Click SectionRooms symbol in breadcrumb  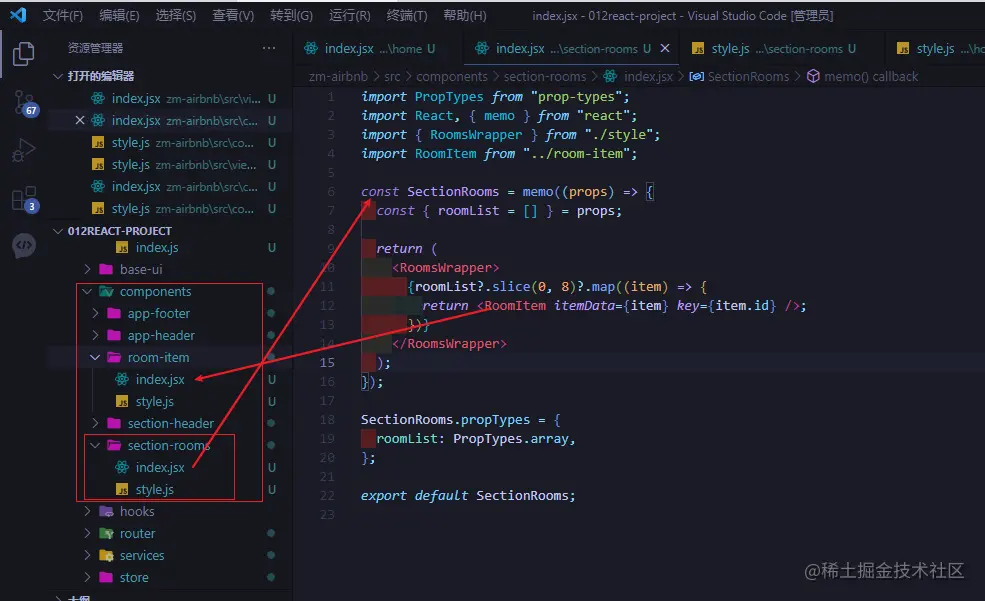tap(748, 77)
